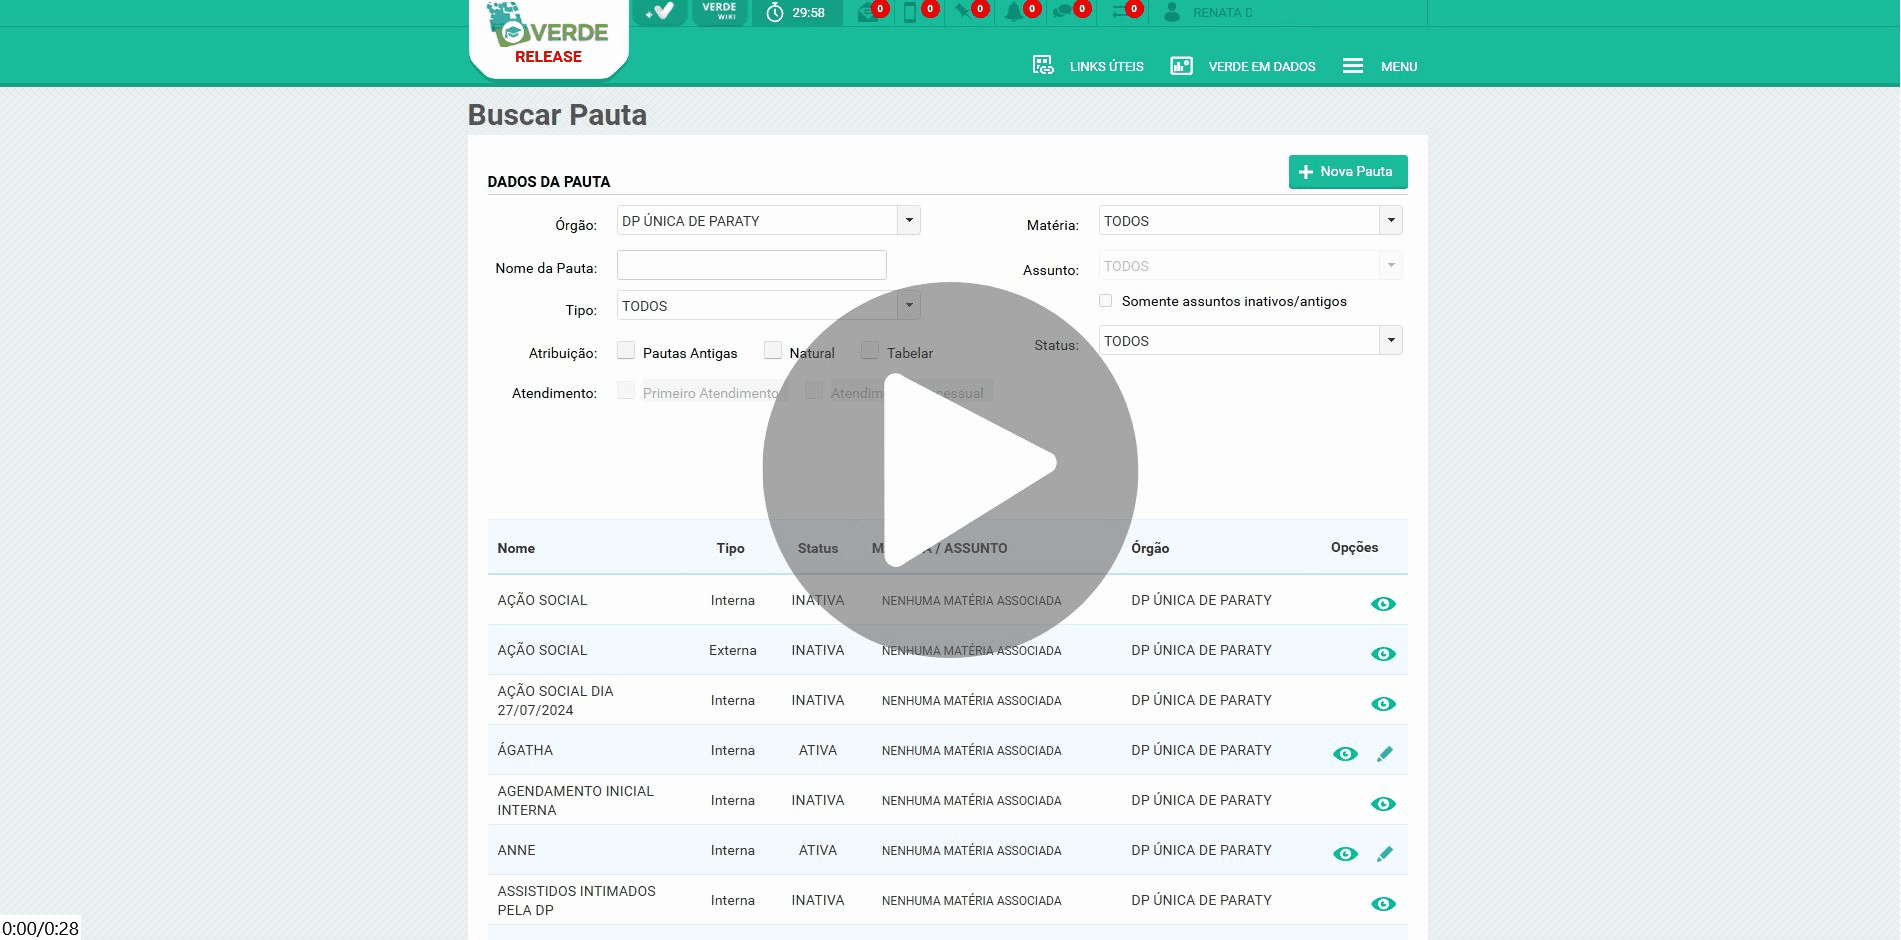The width and height of the screenshot is (1901, 940).
Task: Open the chat bubbles icon
Action: point(1063,12)
